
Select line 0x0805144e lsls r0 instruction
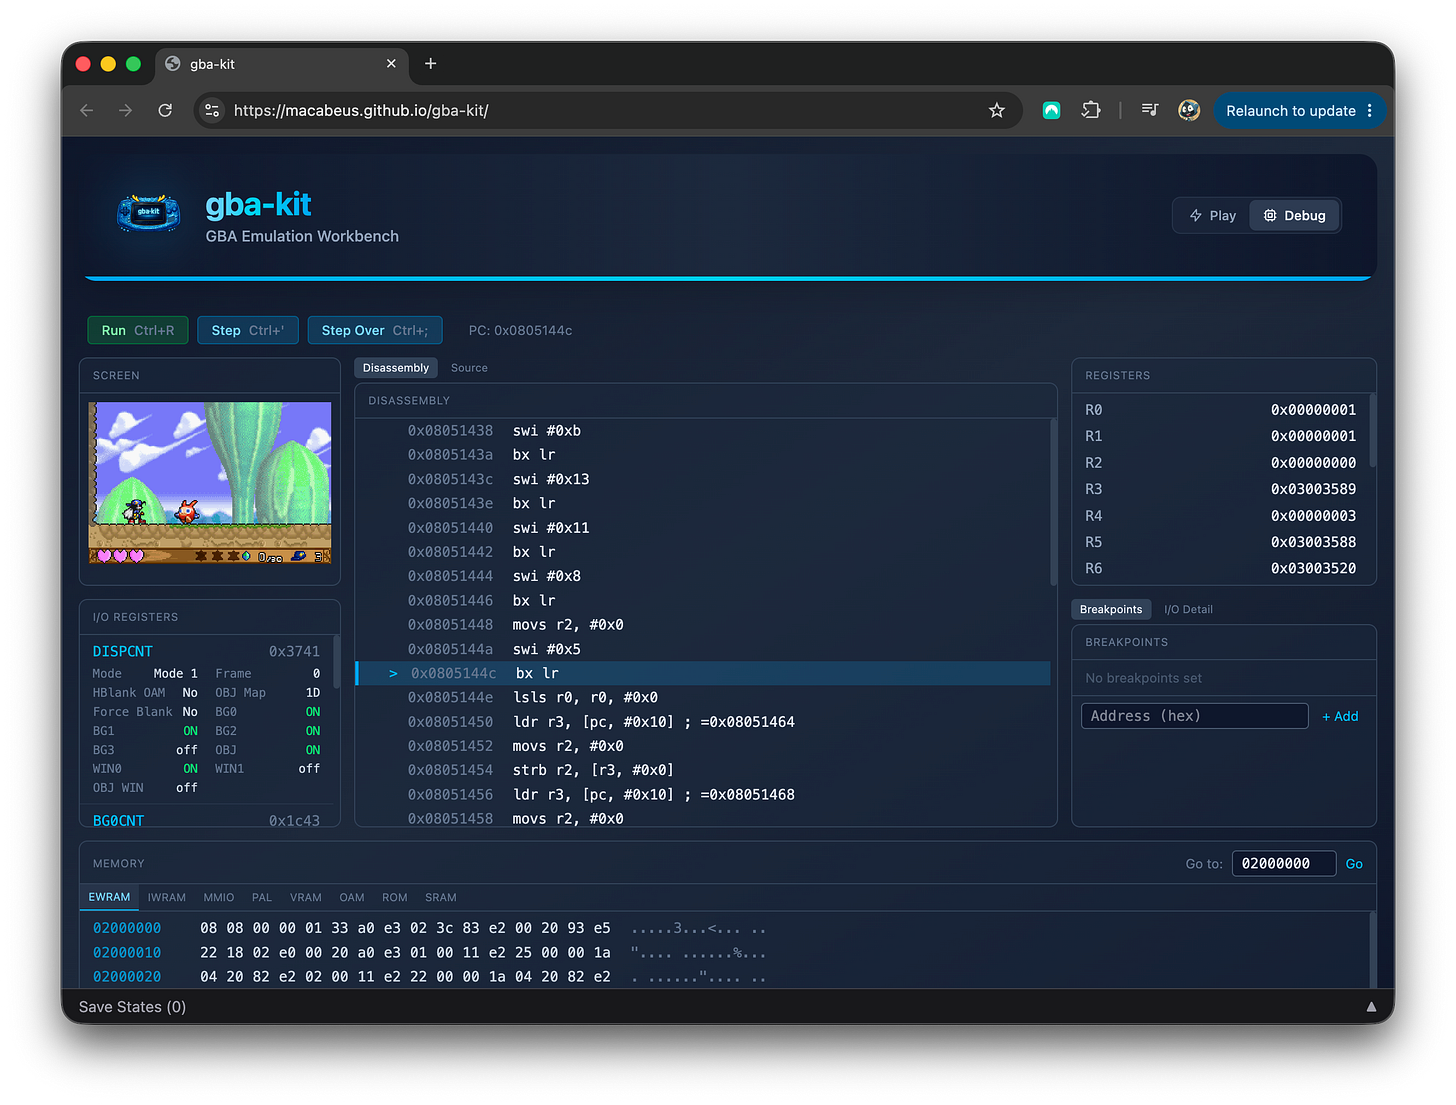[x=703, y=698]
